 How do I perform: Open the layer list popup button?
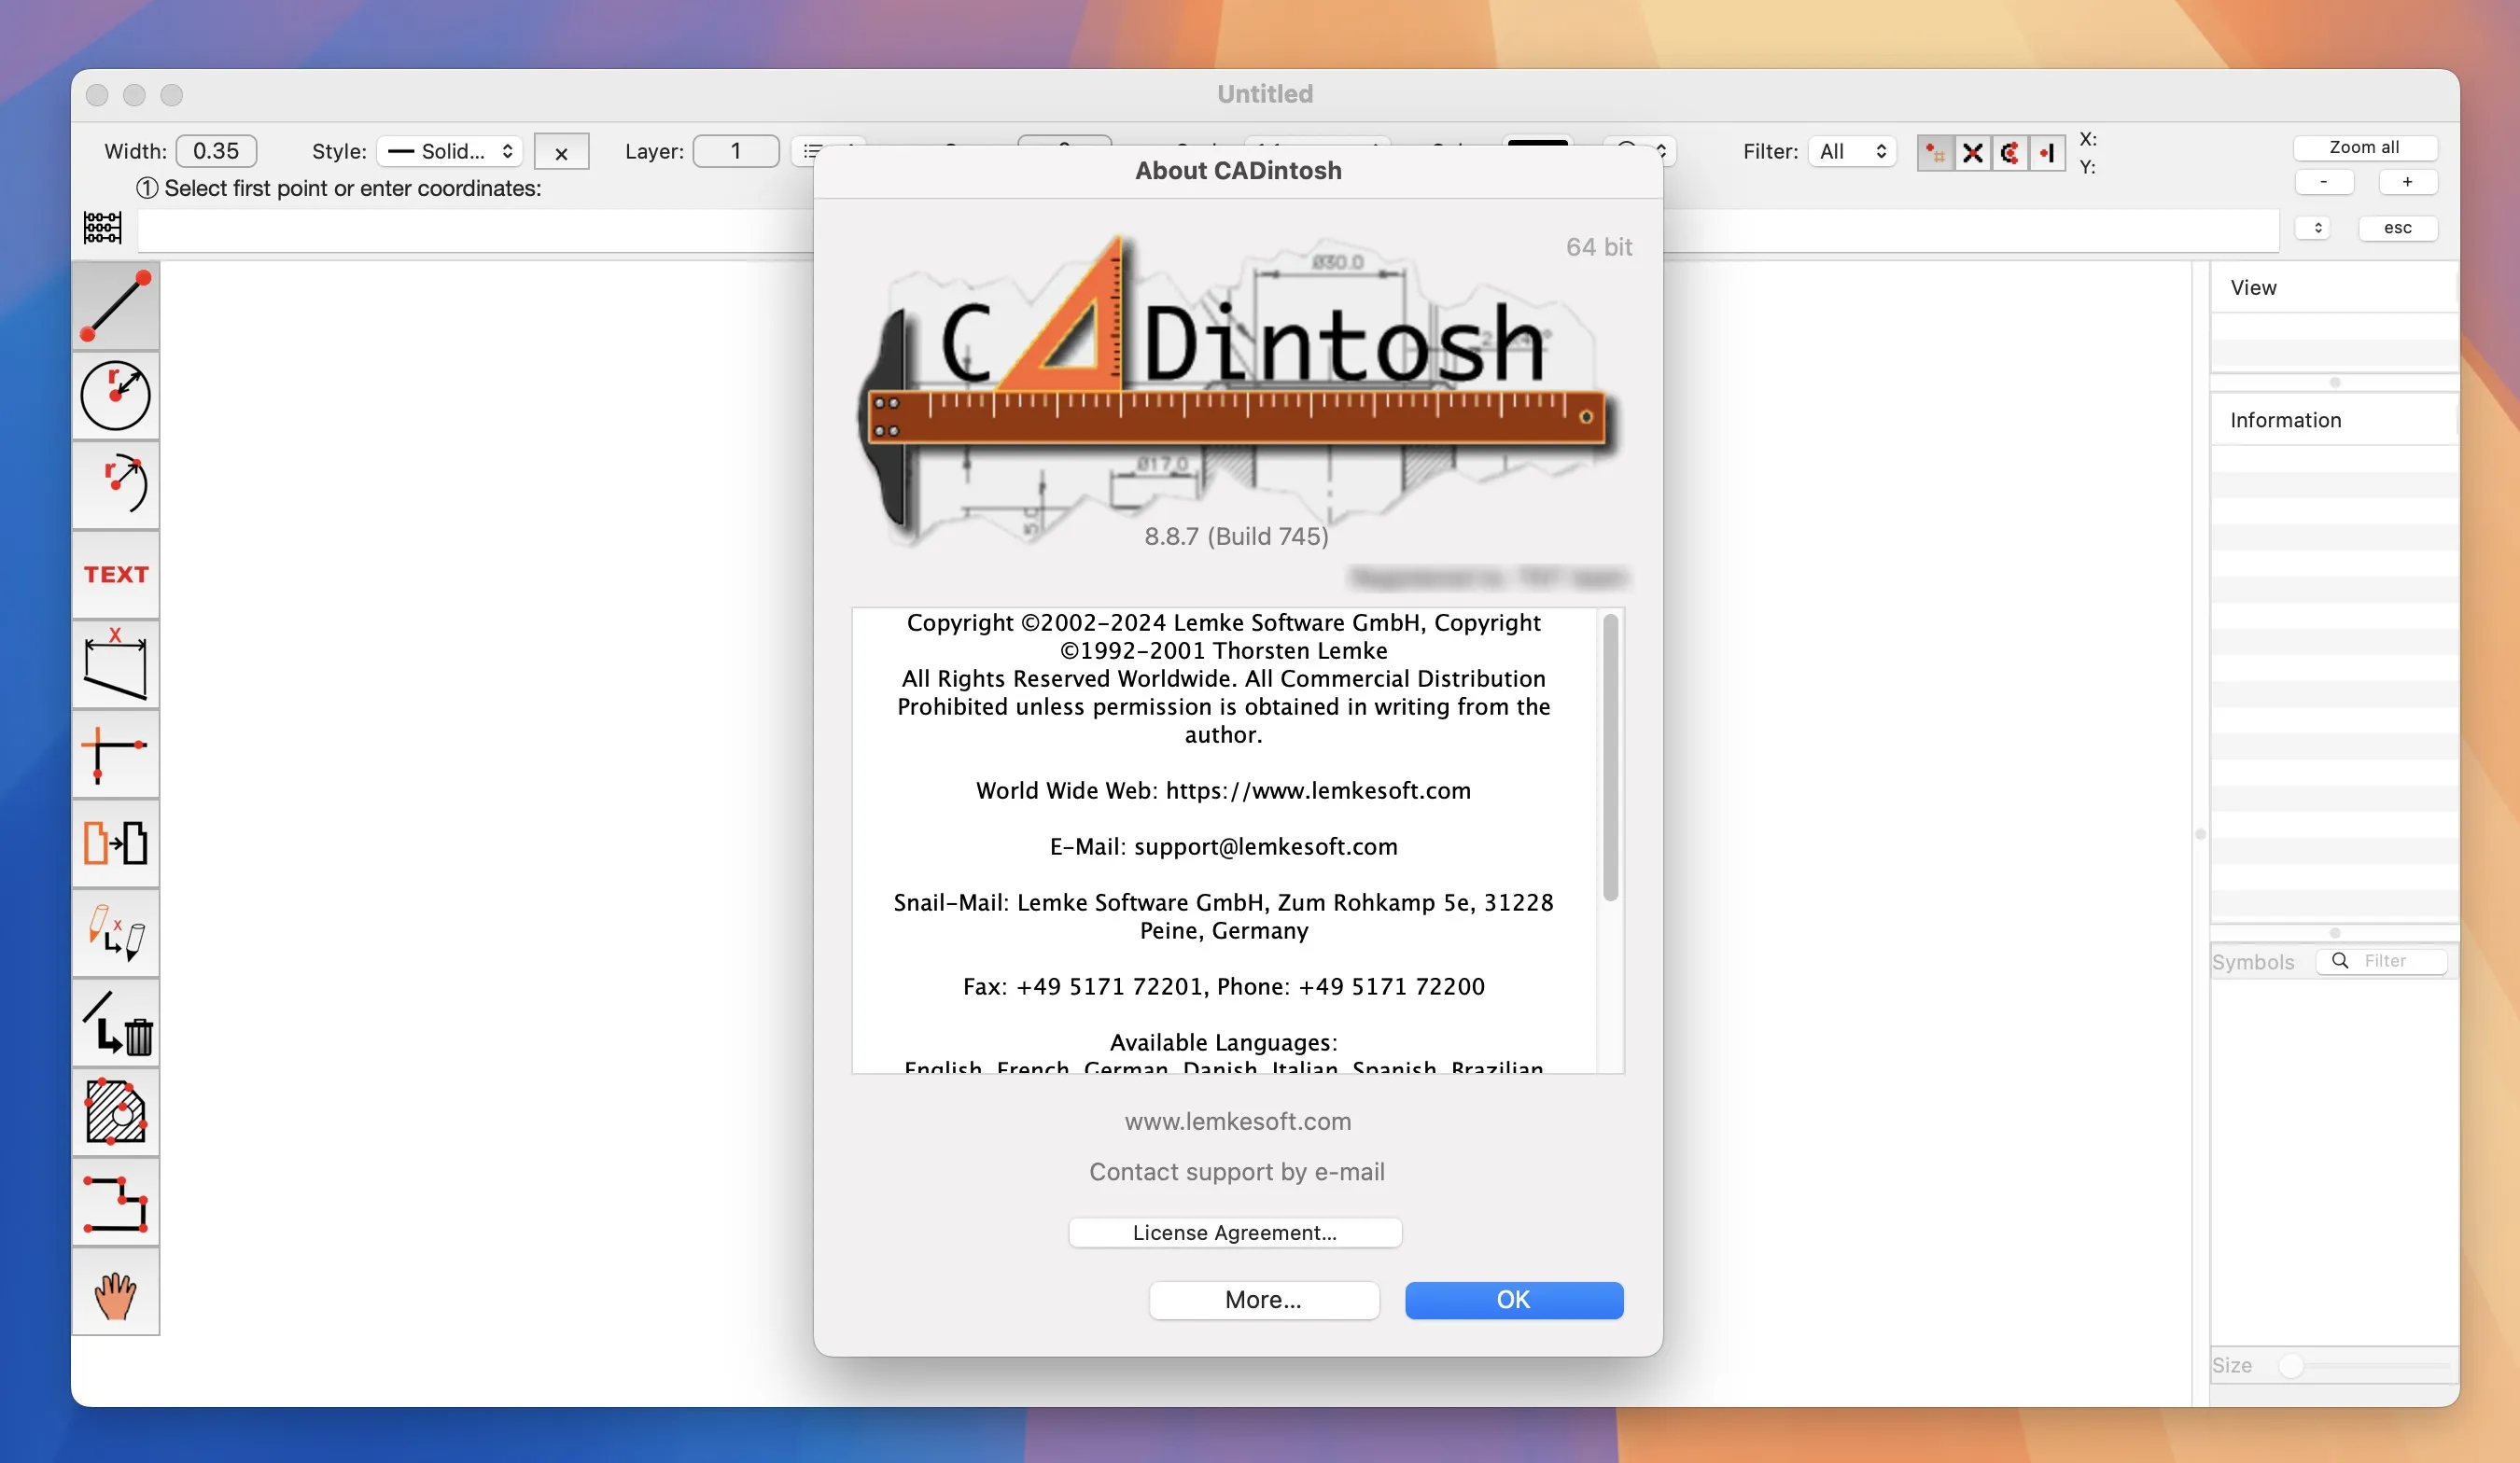(x=829, y=151)
